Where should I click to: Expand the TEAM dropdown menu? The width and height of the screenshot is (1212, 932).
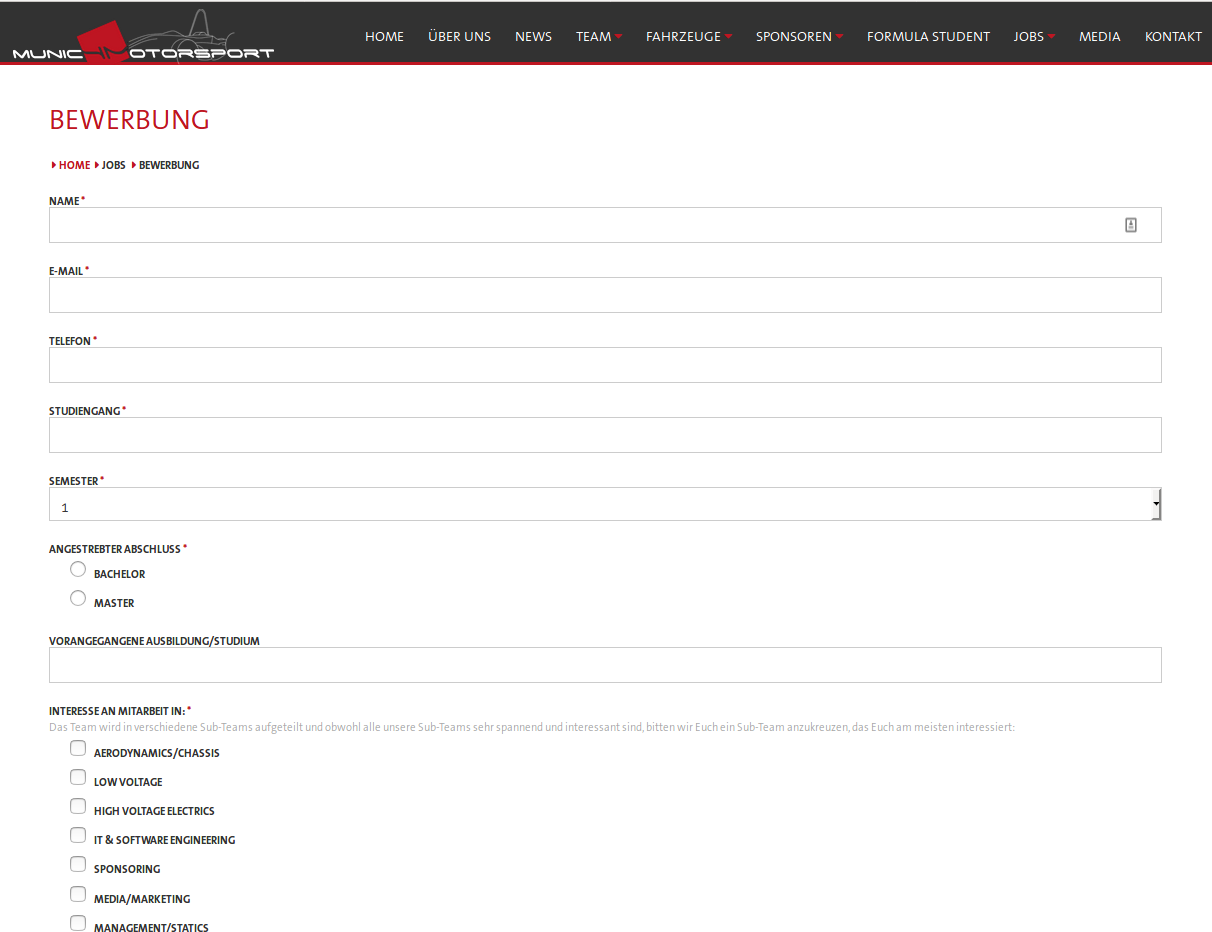(598, 36)
